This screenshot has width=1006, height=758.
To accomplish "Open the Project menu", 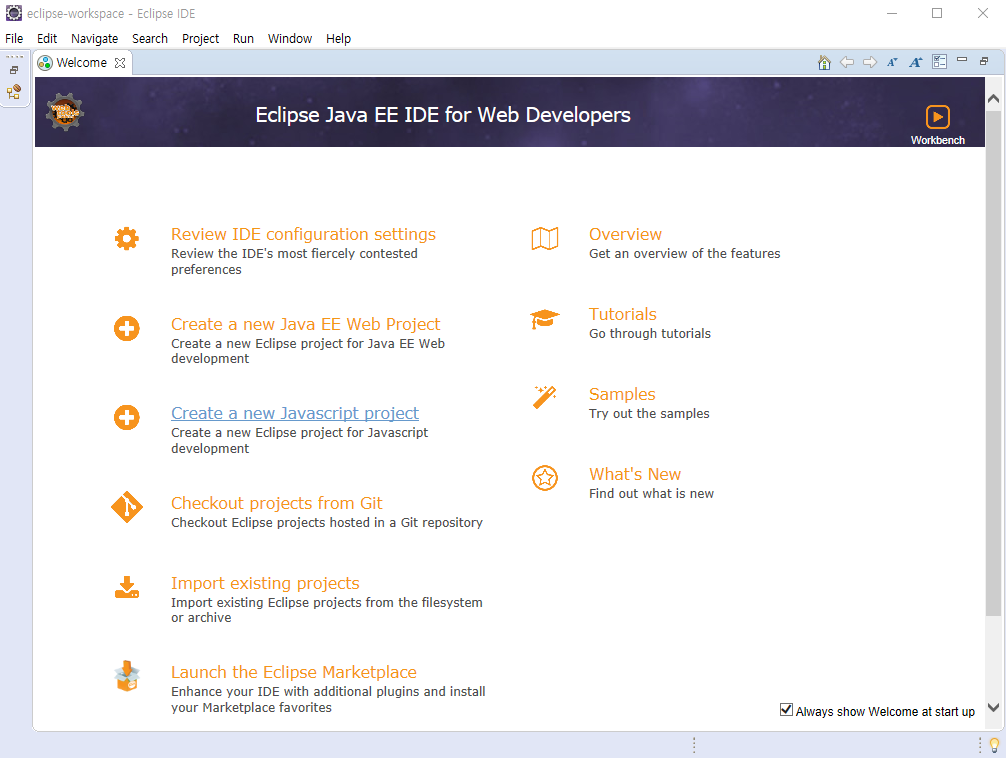I will coord(200,39).
